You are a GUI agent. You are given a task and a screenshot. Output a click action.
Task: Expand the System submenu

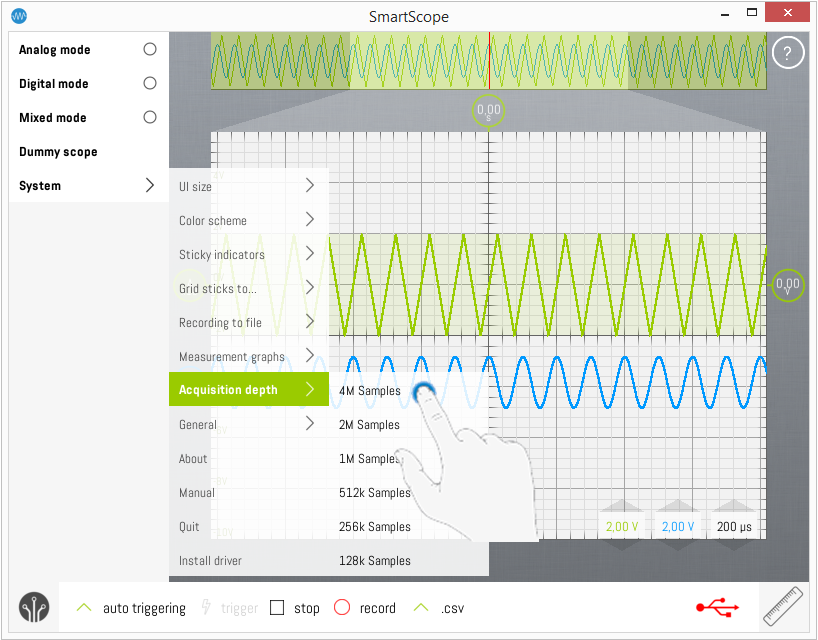tap(150, 185)
